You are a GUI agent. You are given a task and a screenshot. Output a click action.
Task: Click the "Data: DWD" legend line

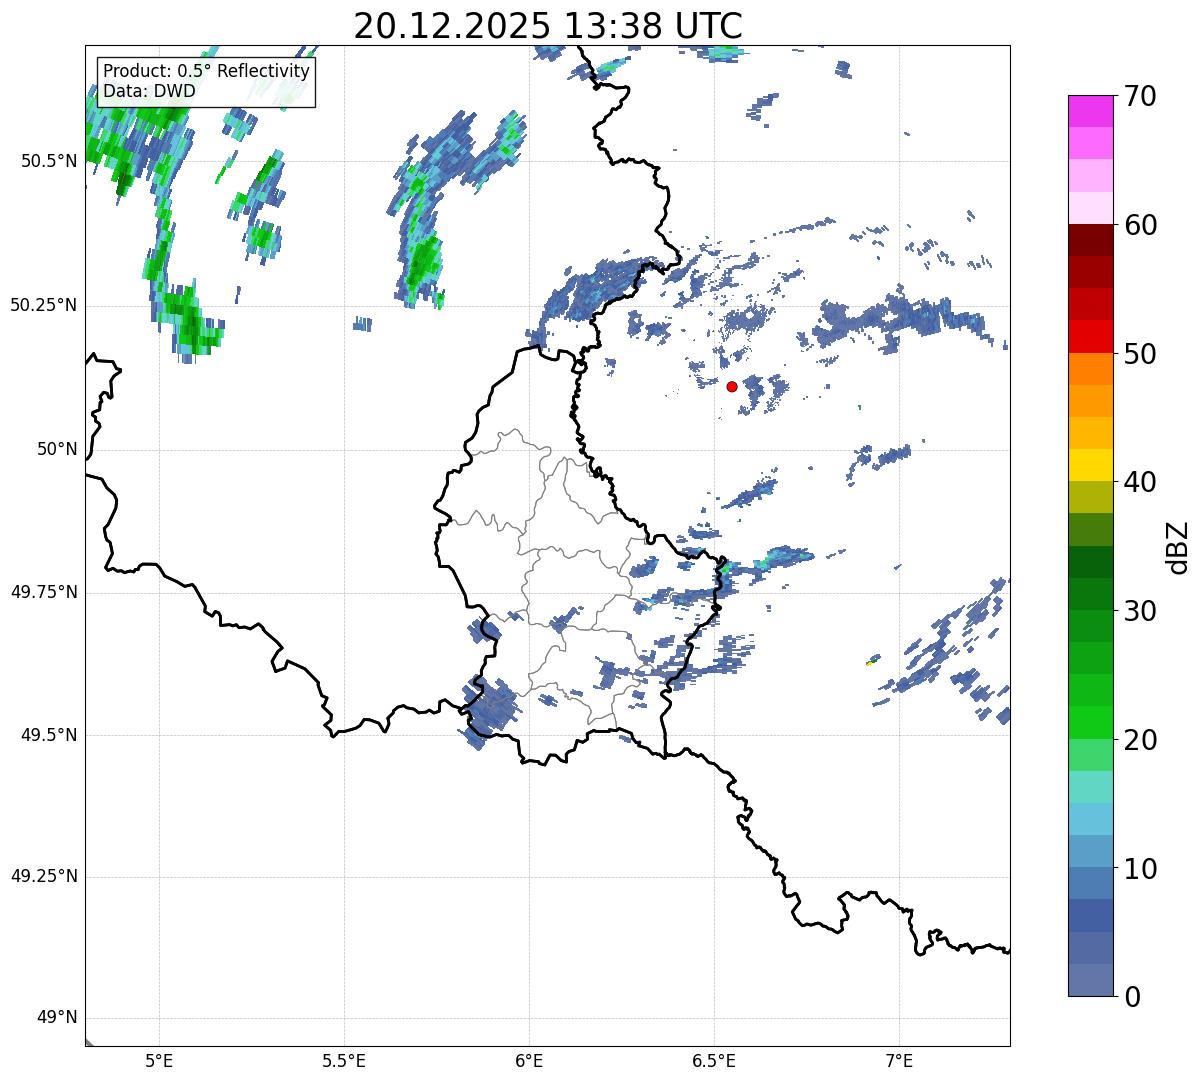(x=149, y=91)
